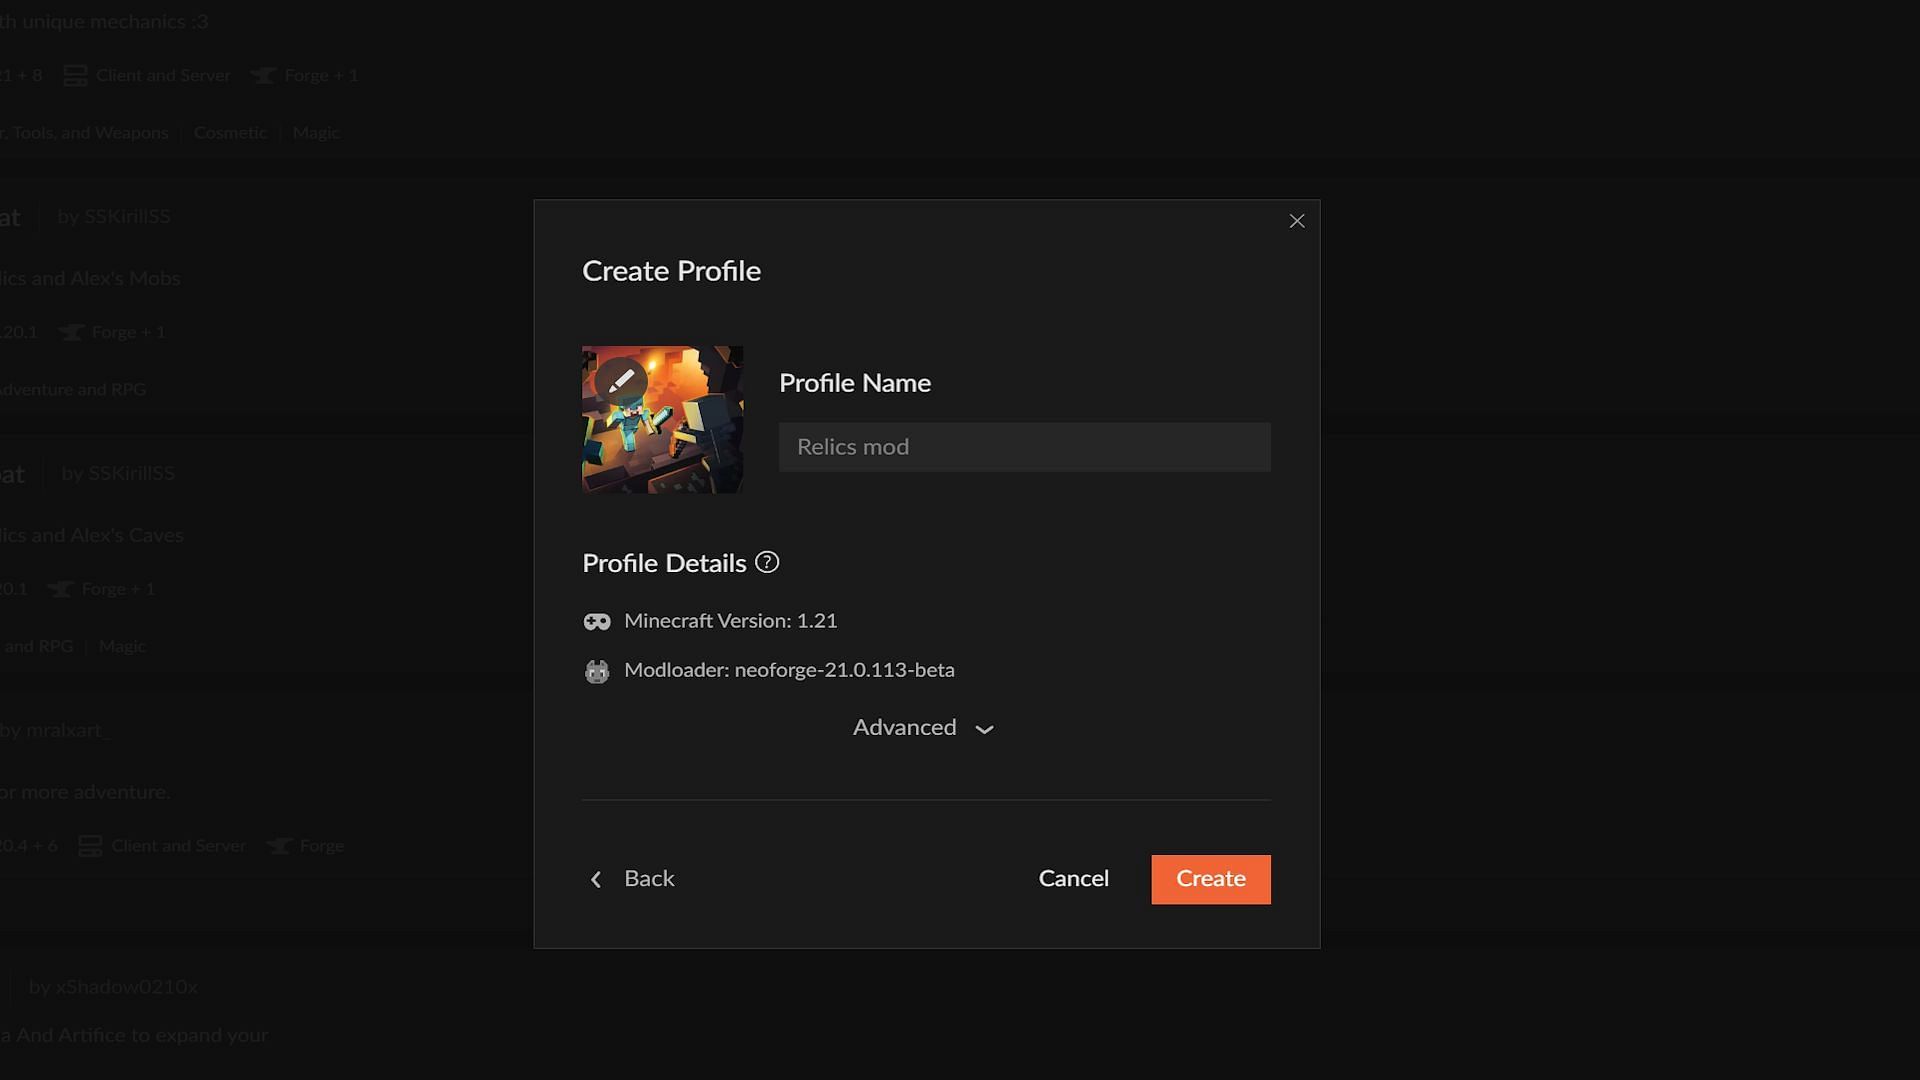Click the profile image thumbnail
Screen dimensions: 1920x1080
[x=662, y=419]
